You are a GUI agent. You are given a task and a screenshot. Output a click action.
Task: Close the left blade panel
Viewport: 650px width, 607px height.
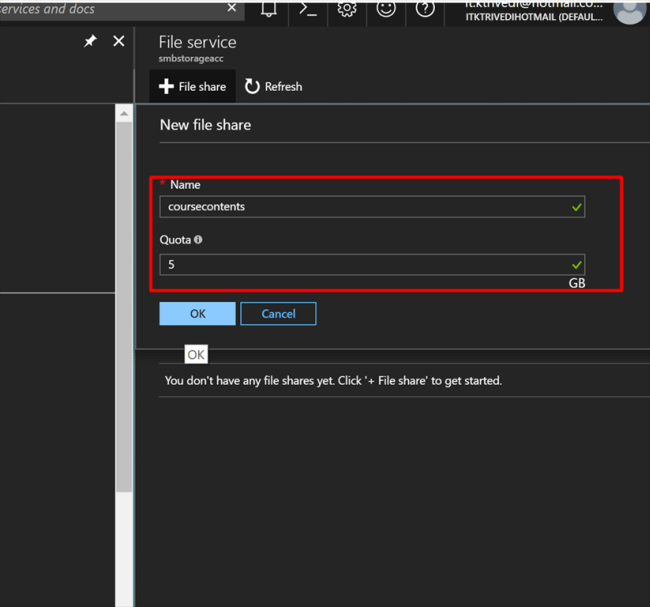119,41
